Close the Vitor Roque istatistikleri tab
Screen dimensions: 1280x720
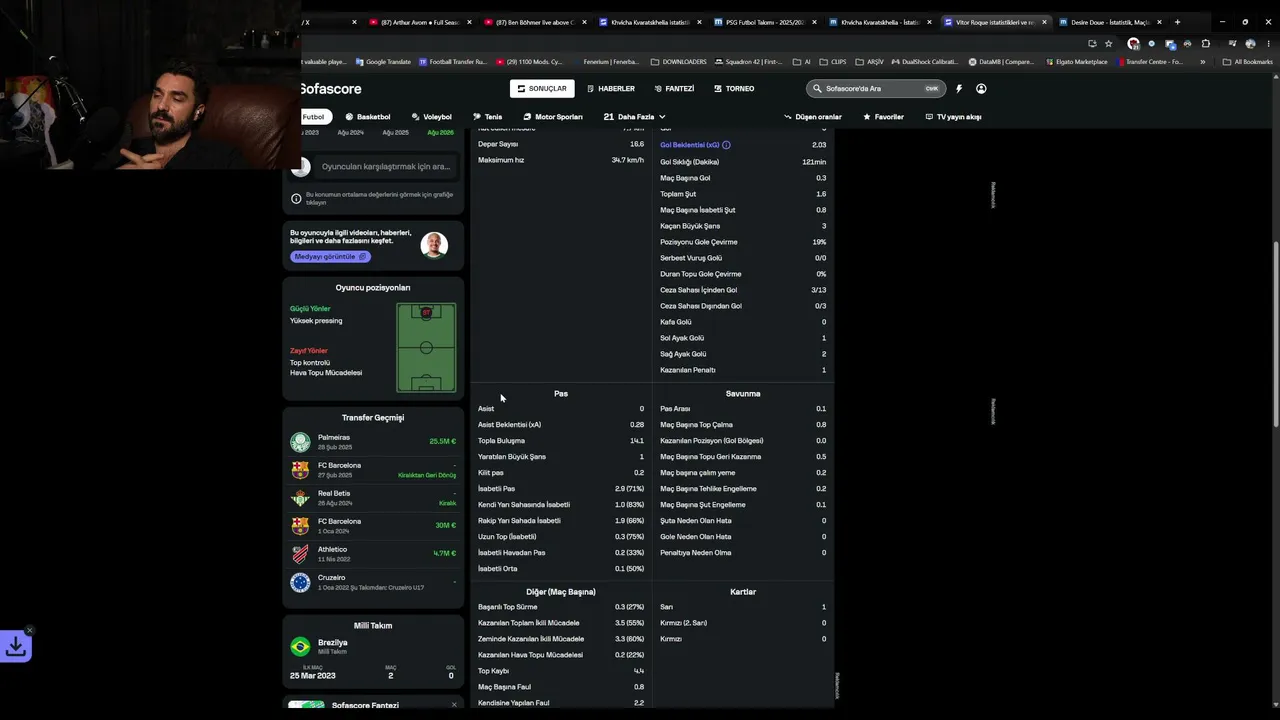click(x=1045, y=22)
